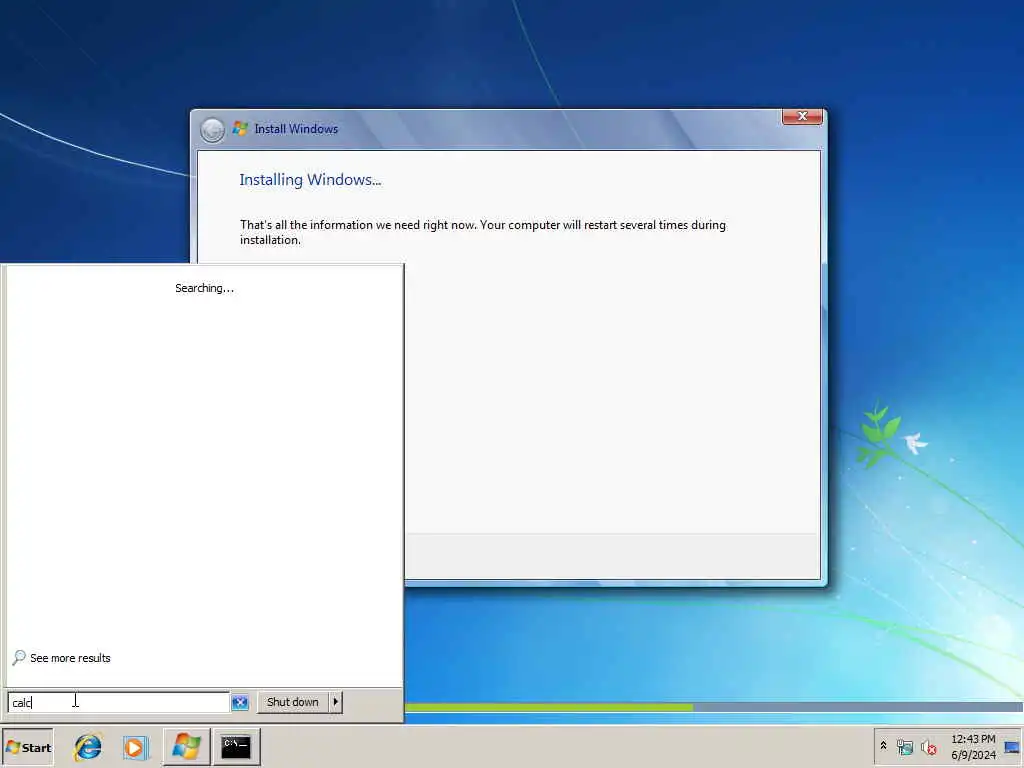Viewport: 1024px width, 768px height.
Task: Focus the Start menu search field
Action: (x=119, y=702)
